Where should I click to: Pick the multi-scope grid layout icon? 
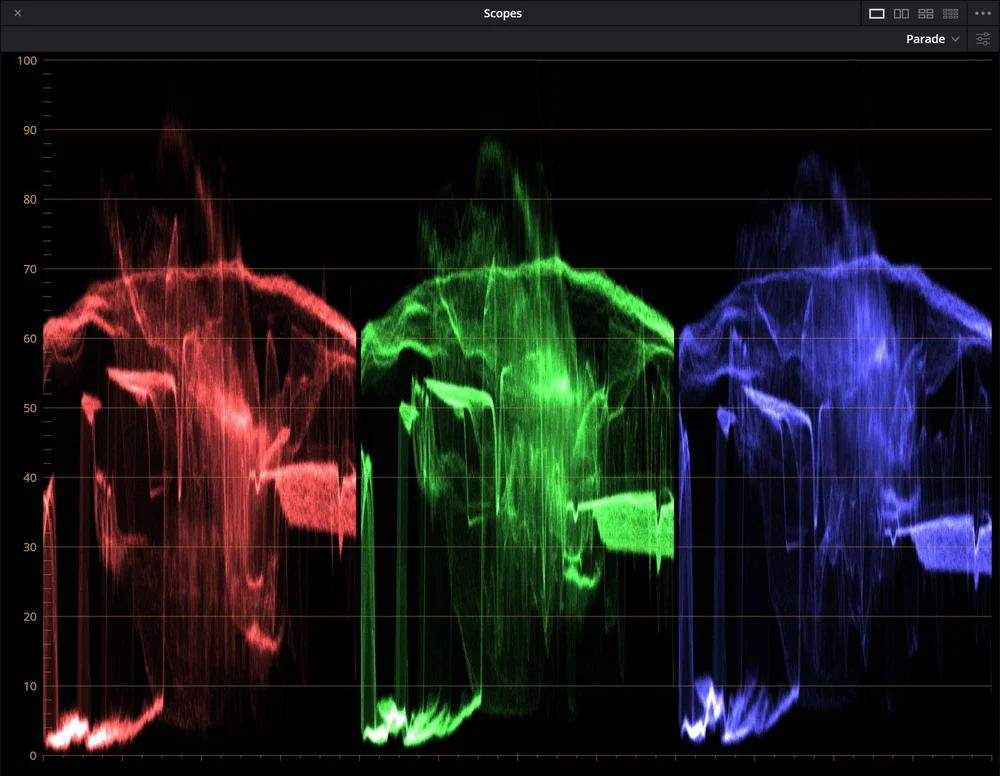pyautogui.click(x=949, y=13)
